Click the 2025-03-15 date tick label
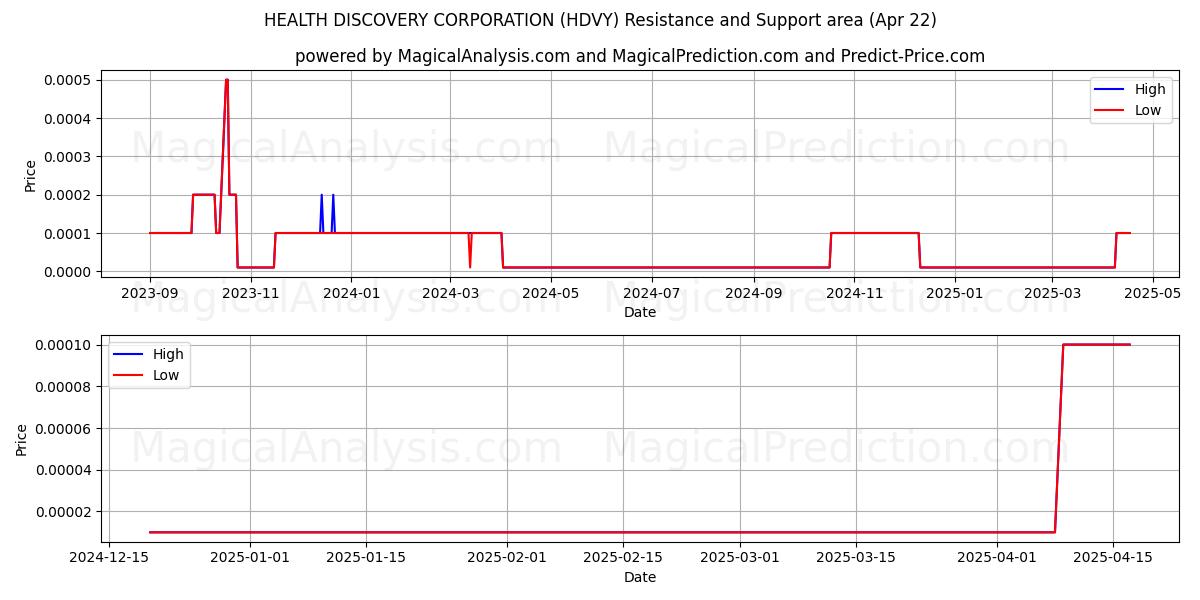 point(855,558)
